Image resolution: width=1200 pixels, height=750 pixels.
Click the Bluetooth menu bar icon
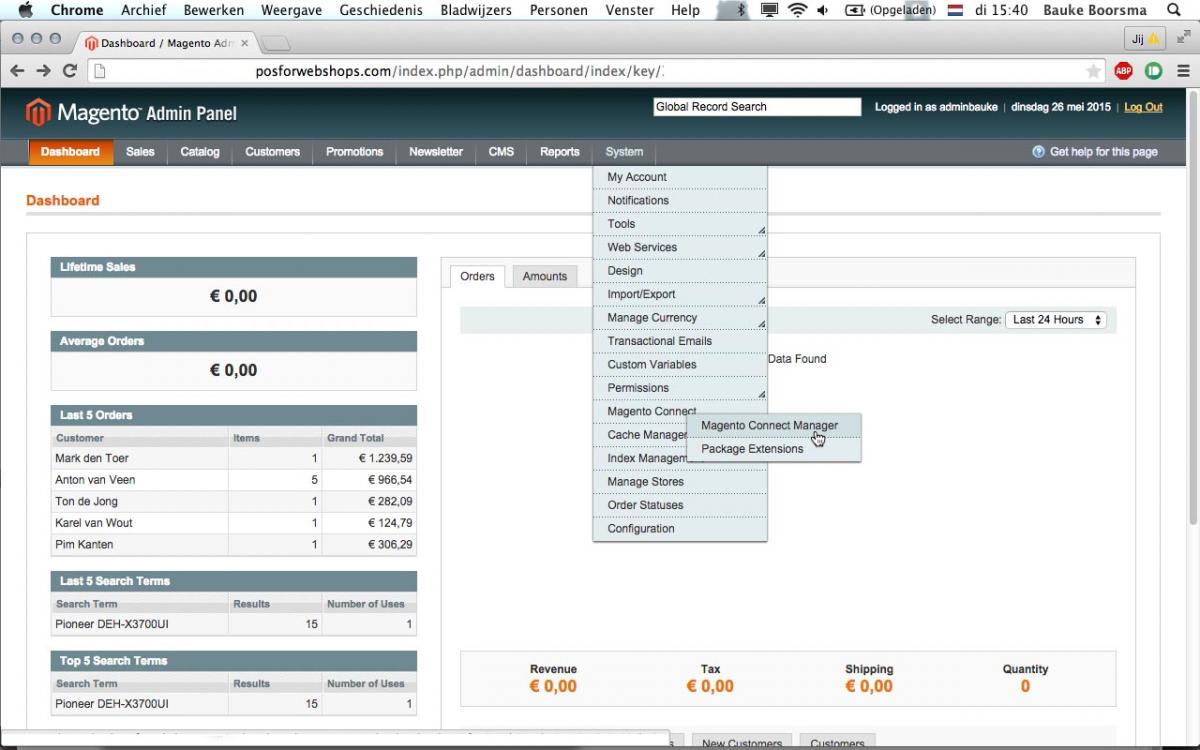click(741, 10)
